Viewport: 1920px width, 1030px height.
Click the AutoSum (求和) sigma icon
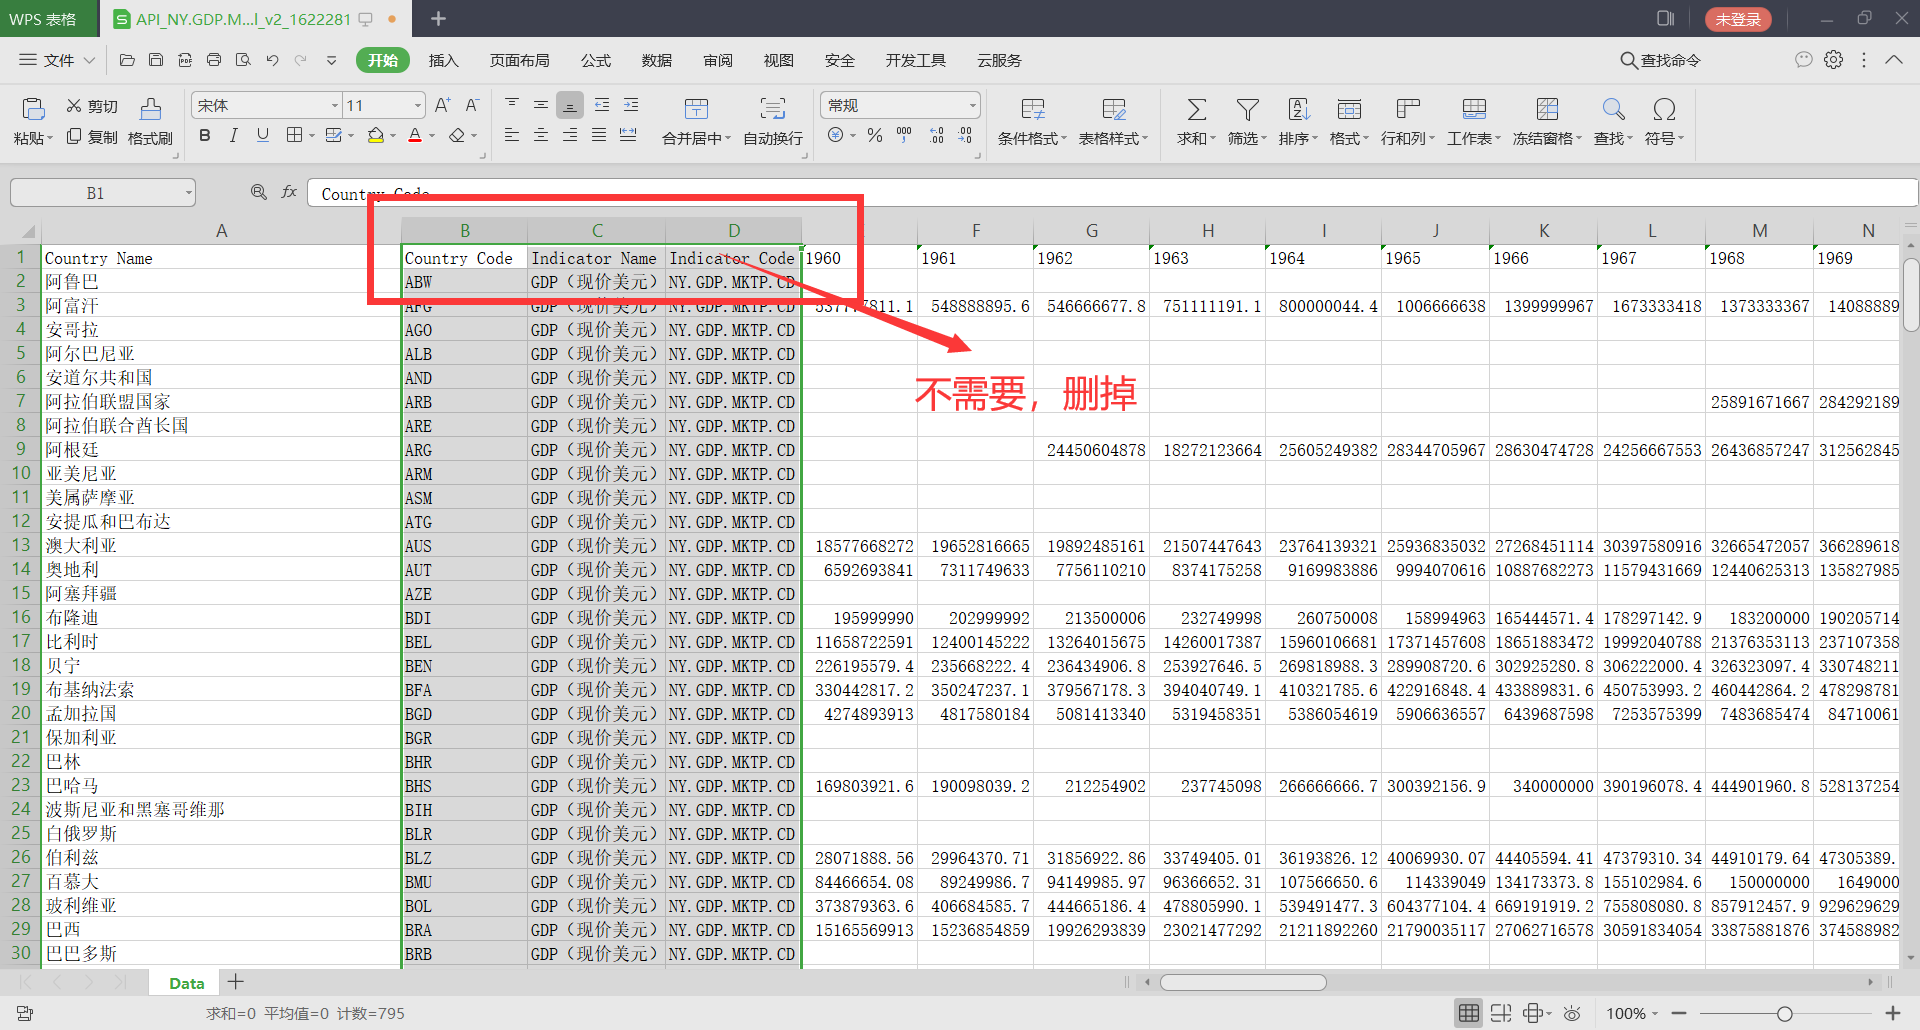pyautogui.click(x=1196, y=109)
